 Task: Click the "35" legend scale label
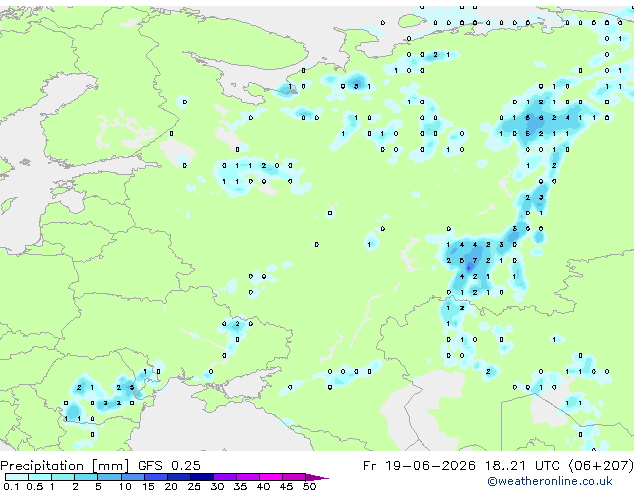tap(240, 486)
